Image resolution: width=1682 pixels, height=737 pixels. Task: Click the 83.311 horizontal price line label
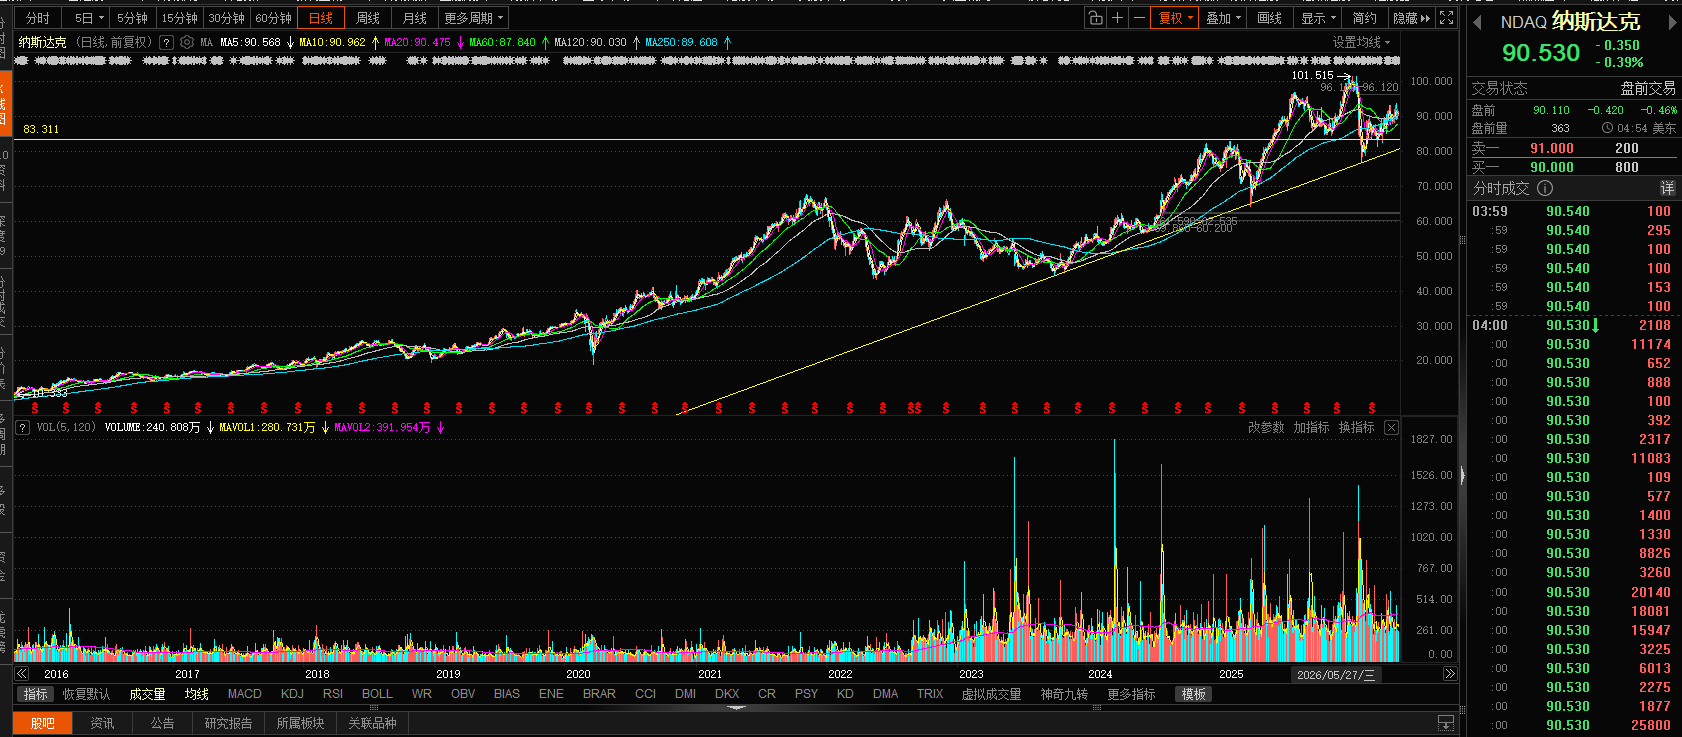(41, 129)
